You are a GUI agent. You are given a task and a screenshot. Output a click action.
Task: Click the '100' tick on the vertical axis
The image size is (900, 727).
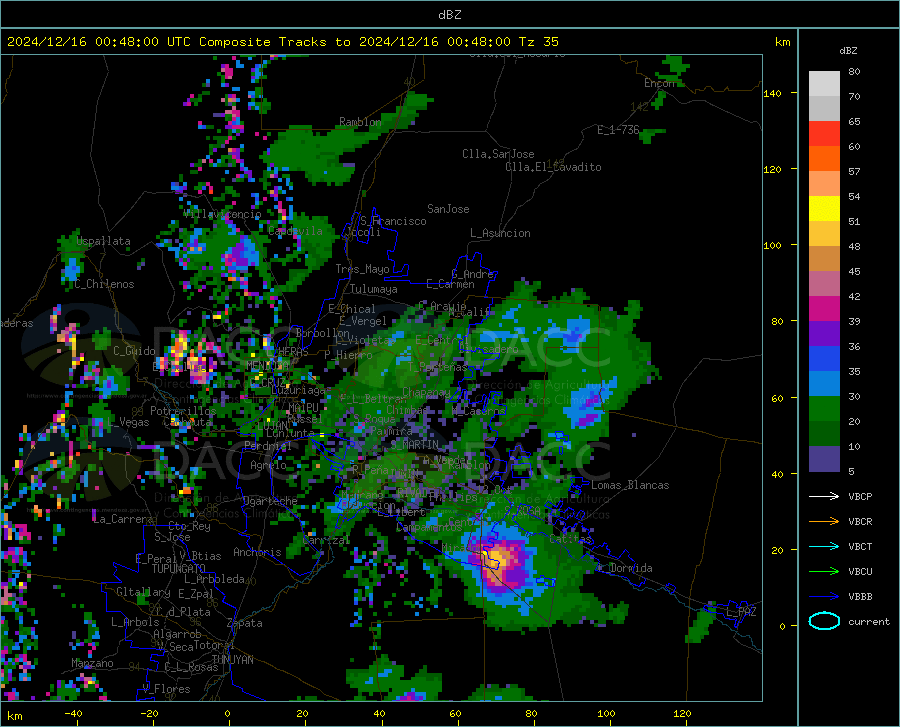point(773,245)
